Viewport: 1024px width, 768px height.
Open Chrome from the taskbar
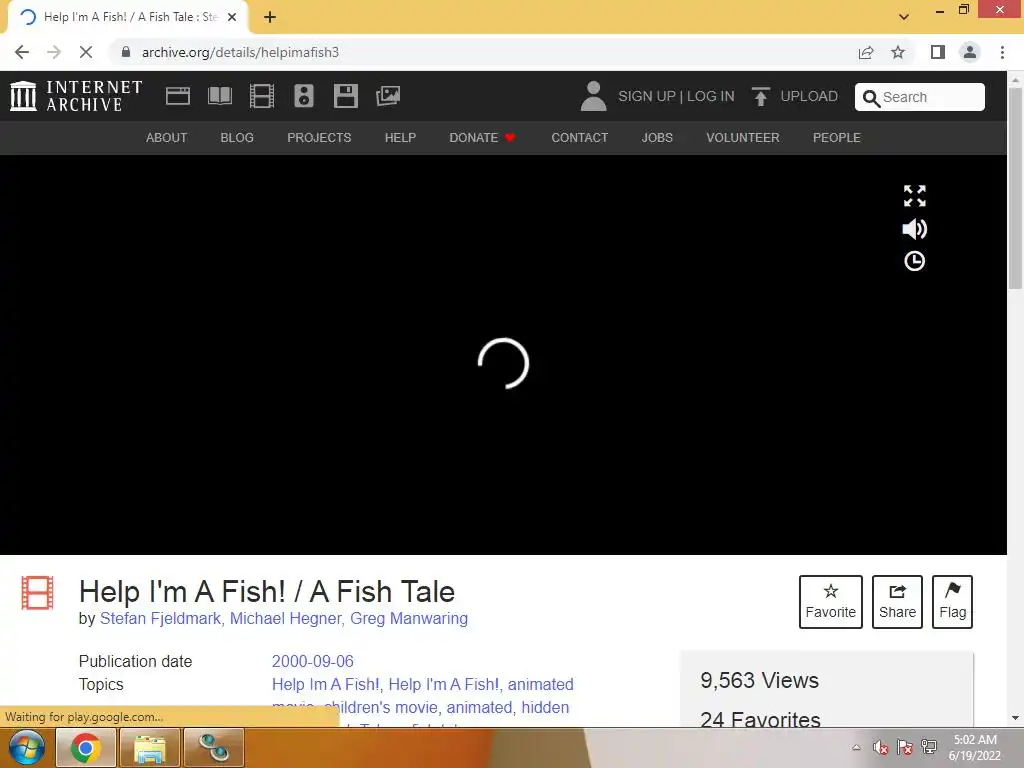coord(86,748)
